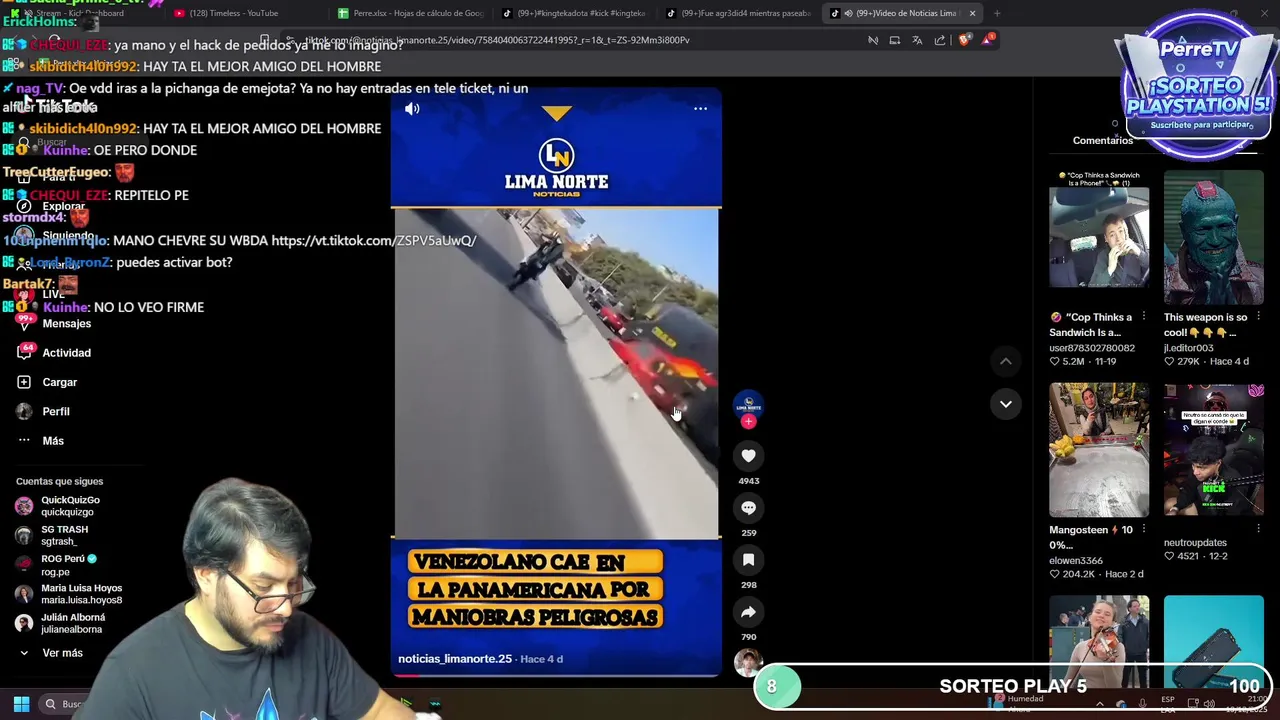Share the video using the arrow icon

[748, 612]
